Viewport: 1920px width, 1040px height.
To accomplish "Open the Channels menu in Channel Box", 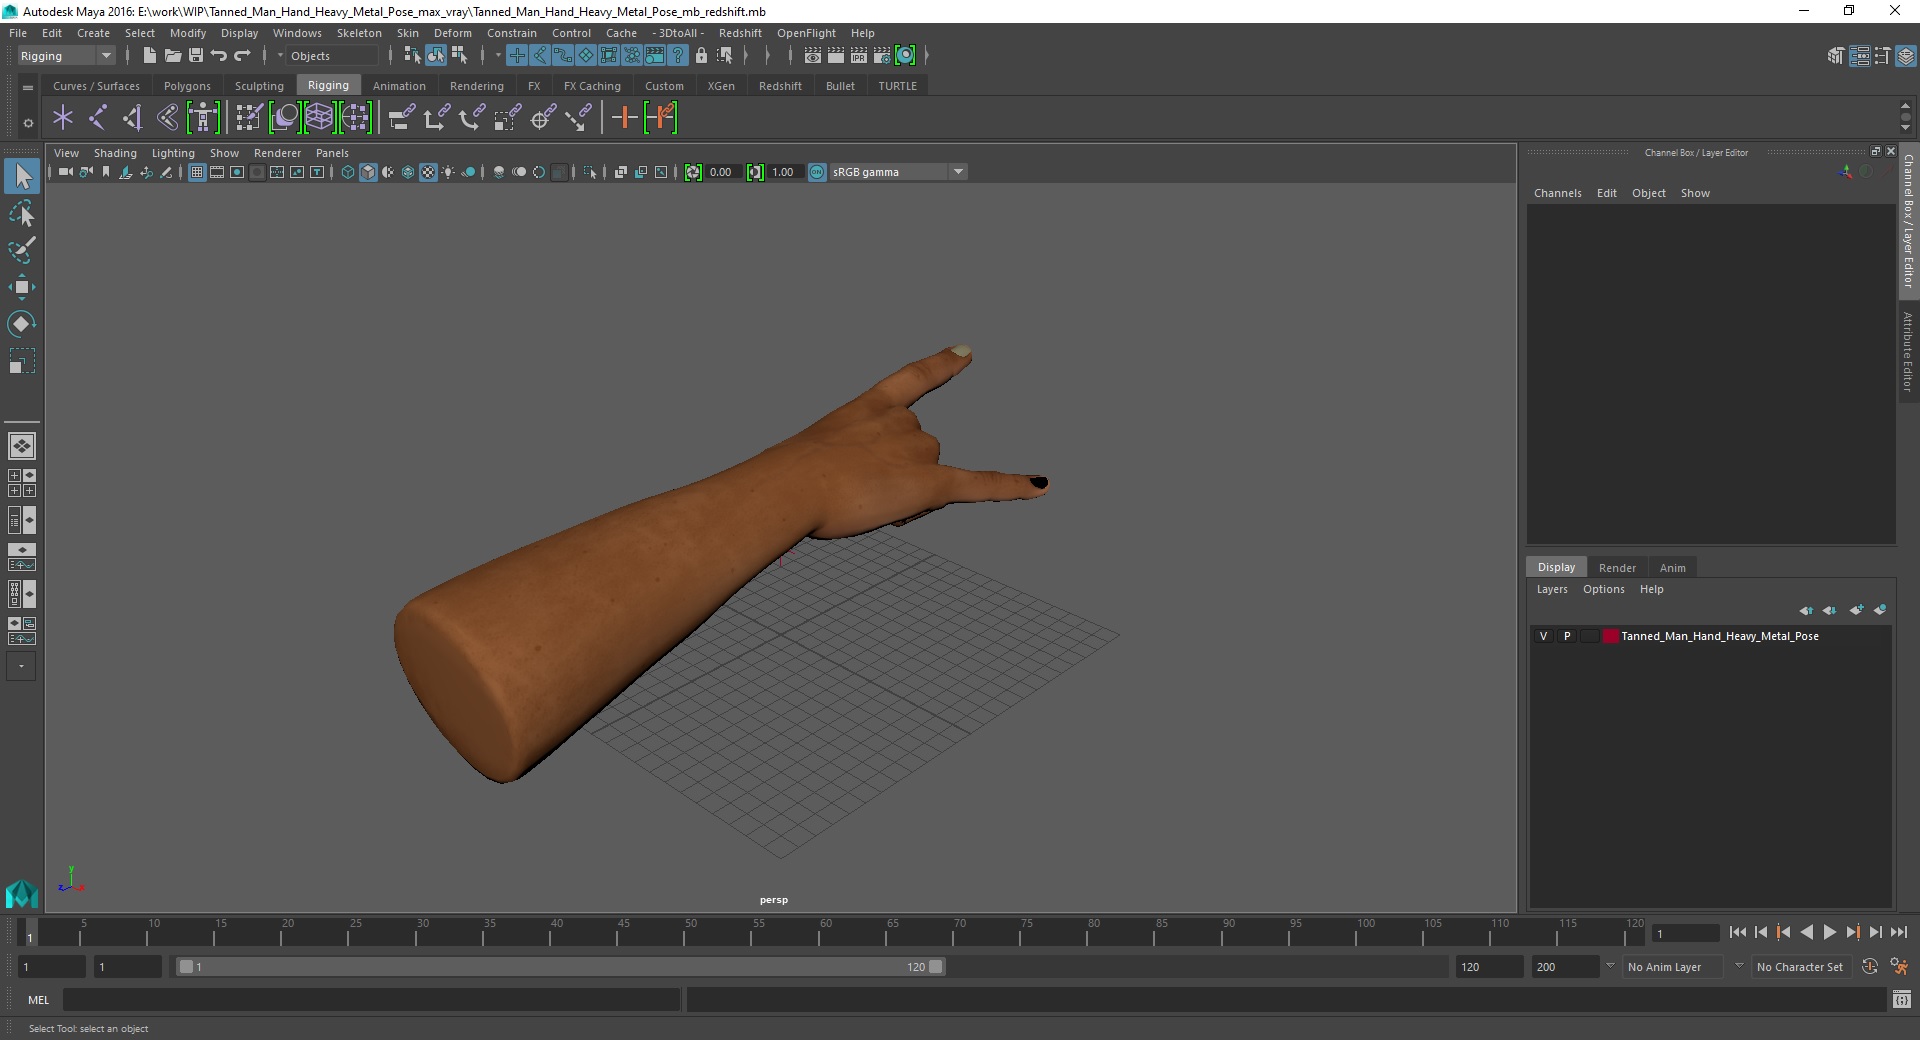I will click(1558, 193).
